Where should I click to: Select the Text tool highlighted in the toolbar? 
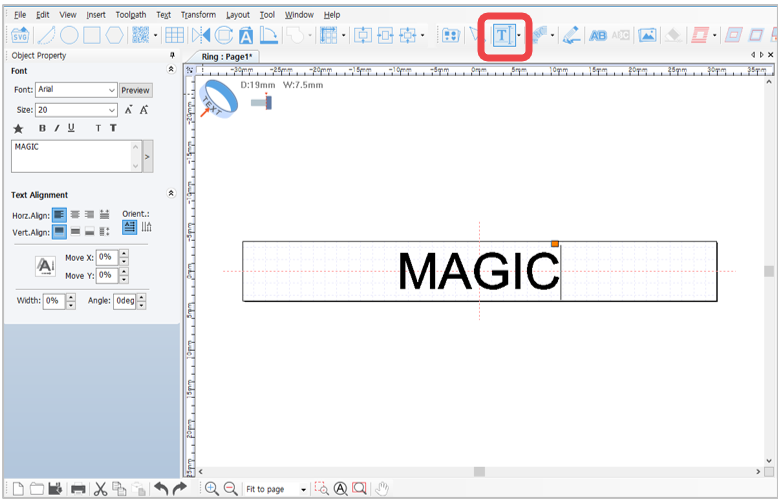[x=504, y=36]
